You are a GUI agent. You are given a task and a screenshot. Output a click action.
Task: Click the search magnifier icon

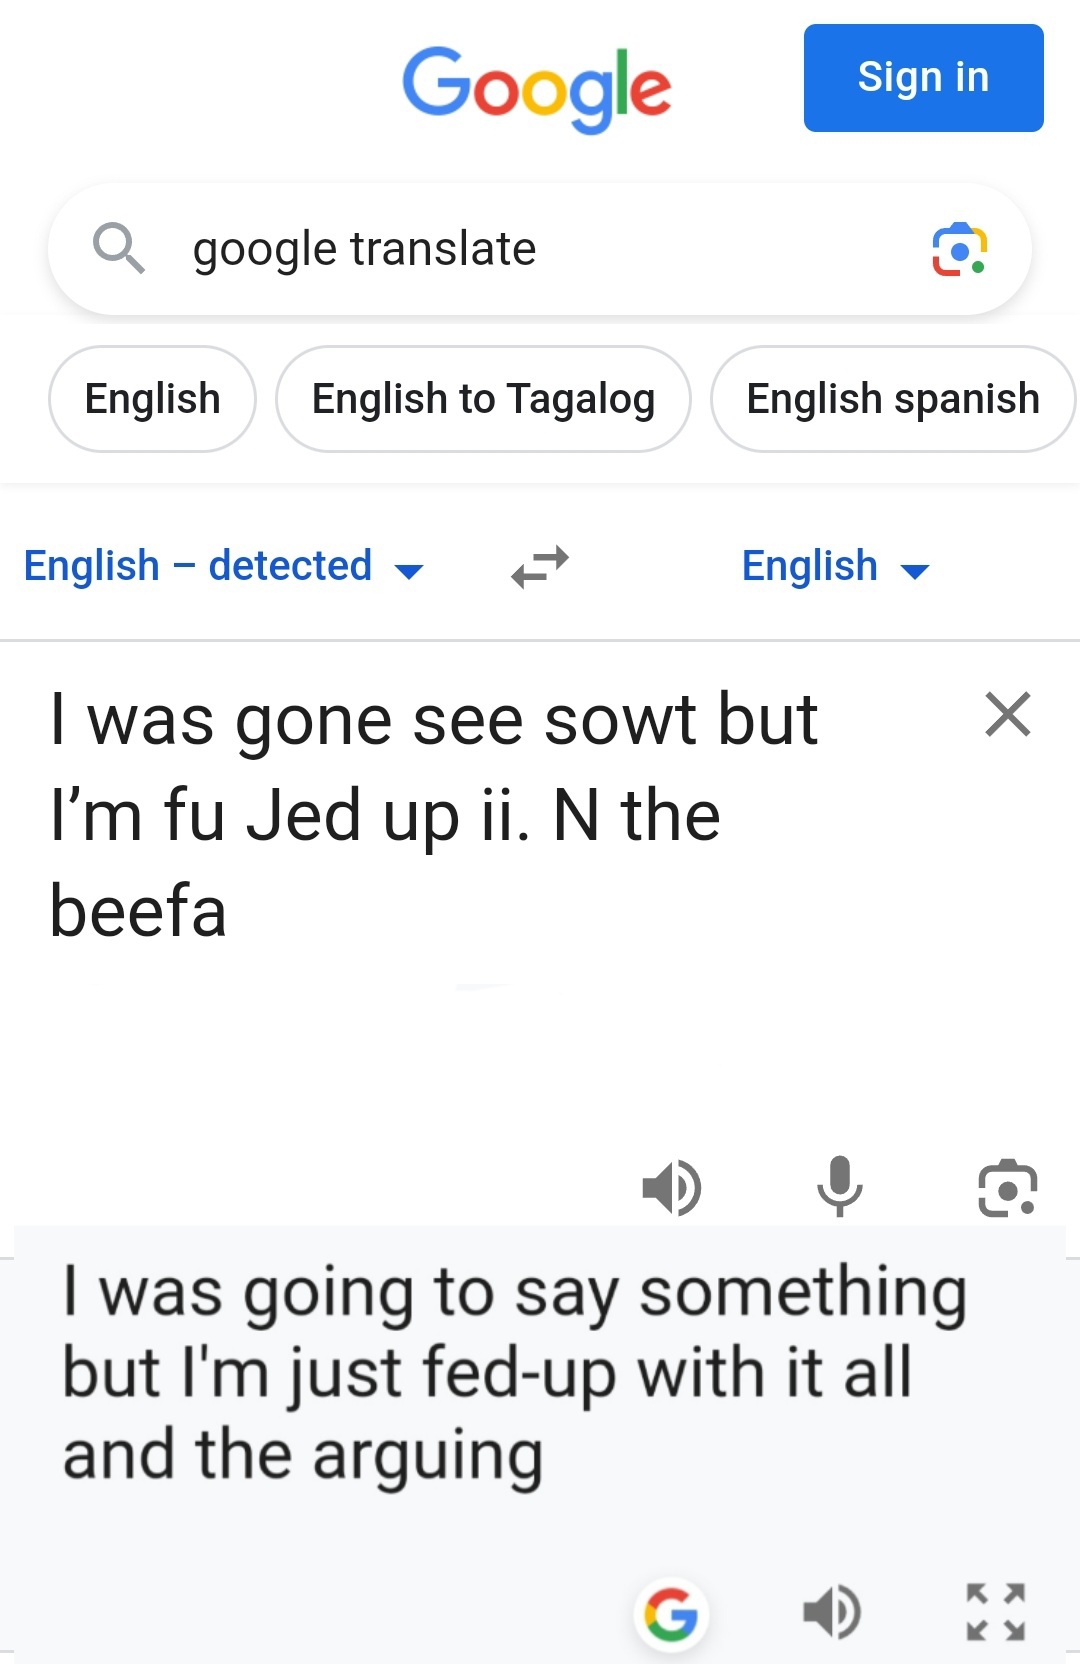[x=118, y=248]
